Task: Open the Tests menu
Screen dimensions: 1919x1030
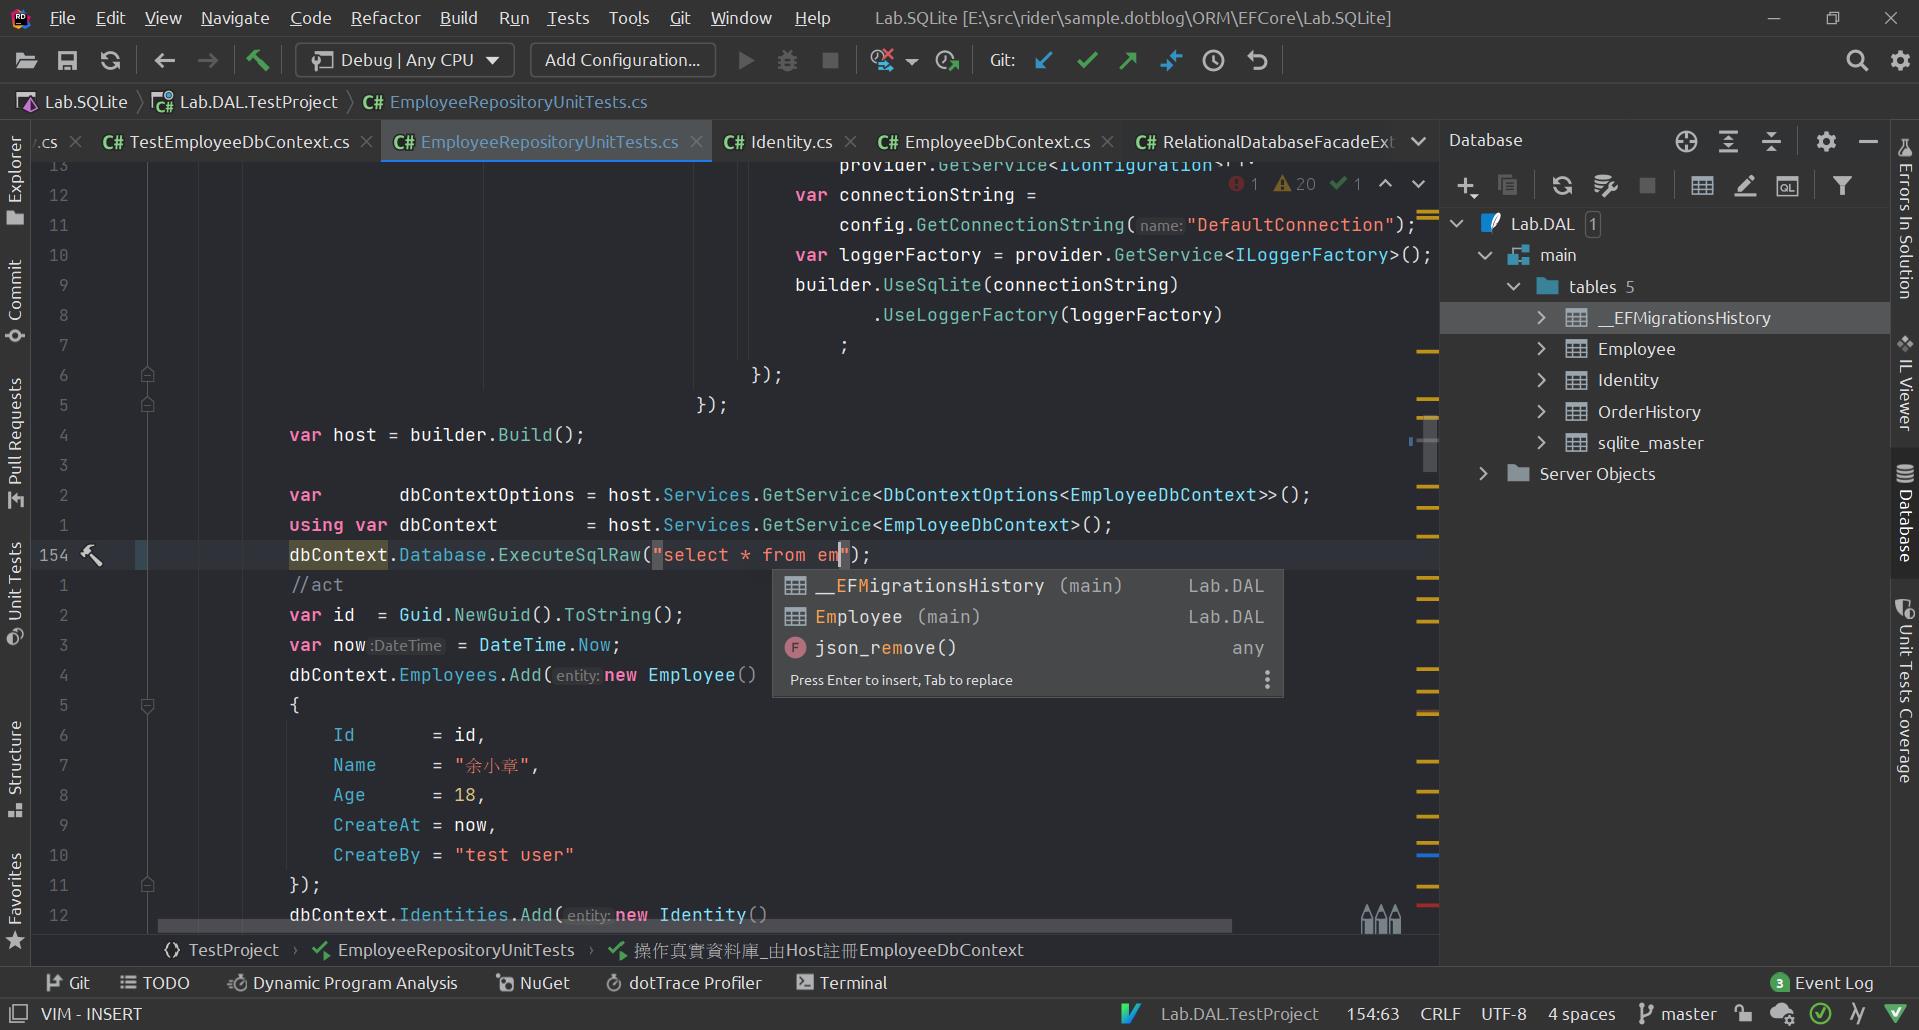Action: pyautogui.click(x=568, y=18)
